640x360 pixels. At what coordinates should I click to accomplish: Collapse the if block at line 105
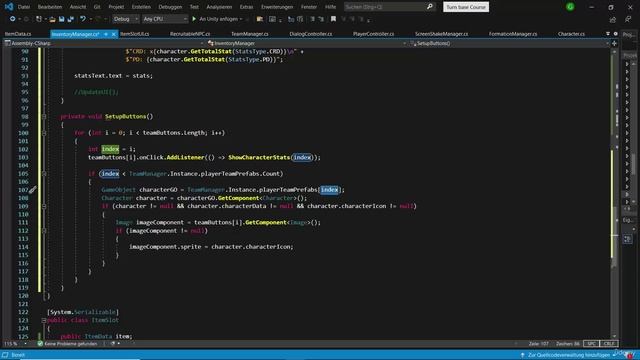[x=44, y=174]
